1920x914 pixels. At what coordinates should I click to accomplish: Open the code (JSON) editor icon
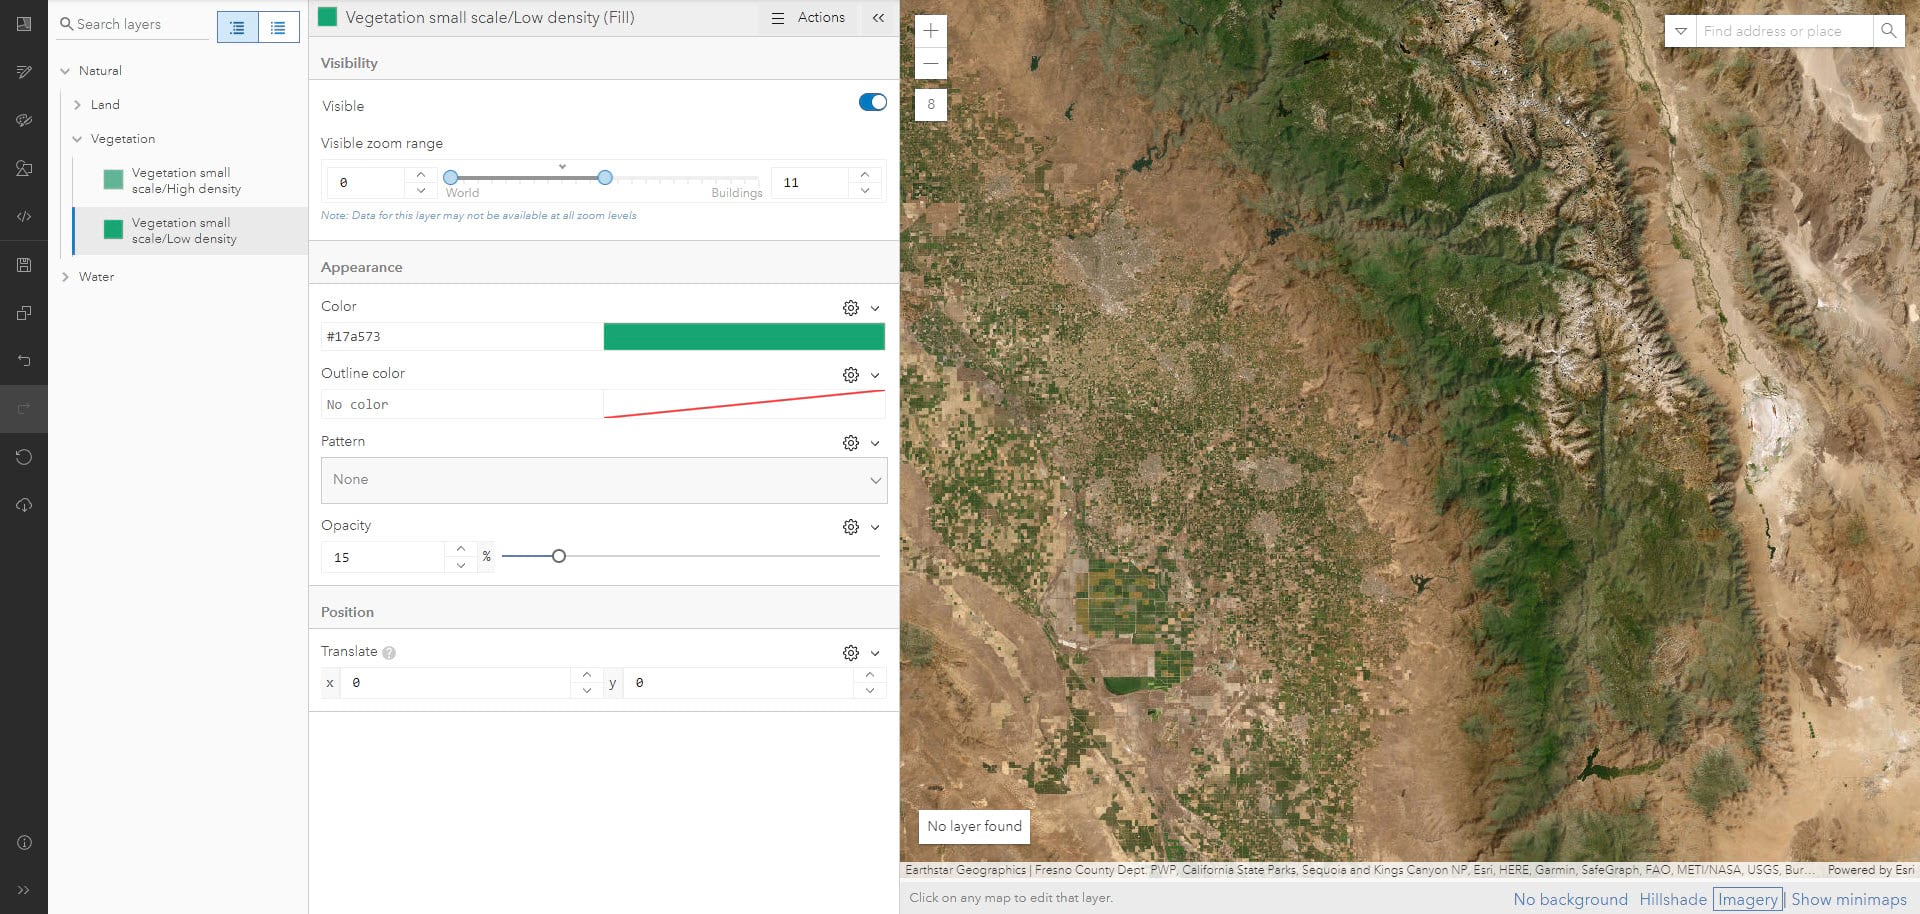pyautogui.click(x=24, y=217)
